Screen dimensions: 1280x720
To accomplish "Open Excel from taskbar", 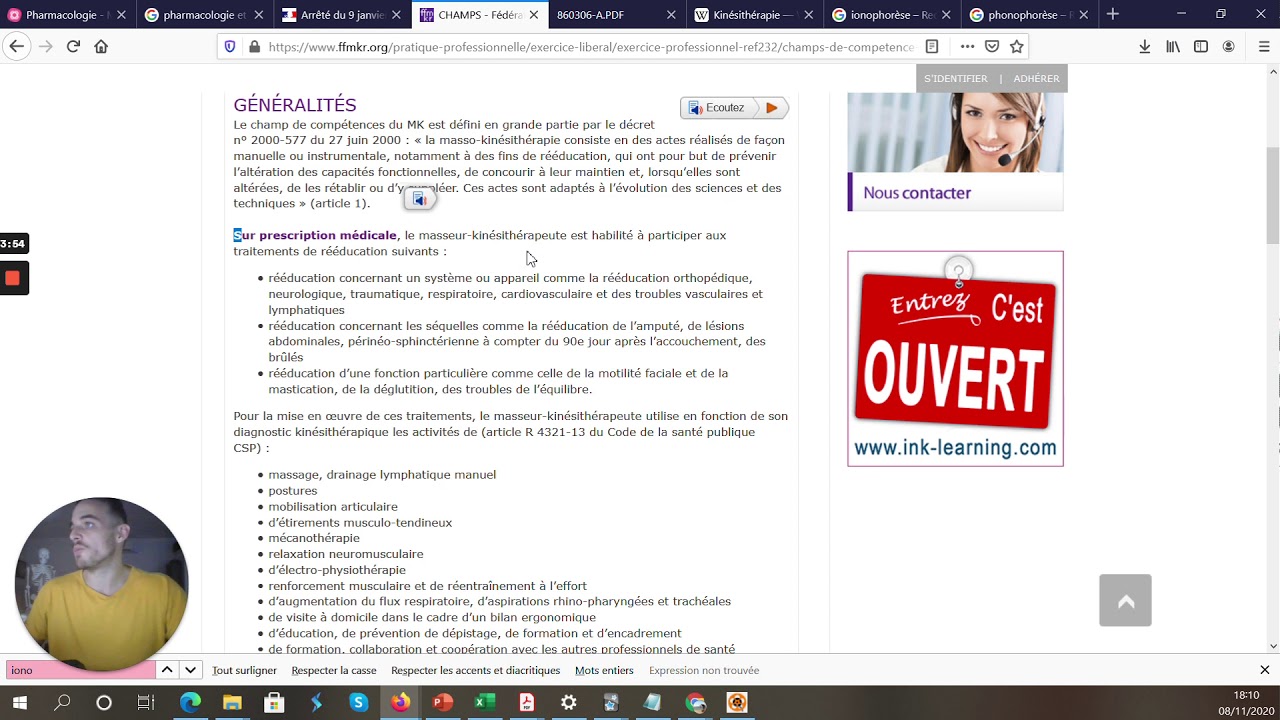I will 484,702.
